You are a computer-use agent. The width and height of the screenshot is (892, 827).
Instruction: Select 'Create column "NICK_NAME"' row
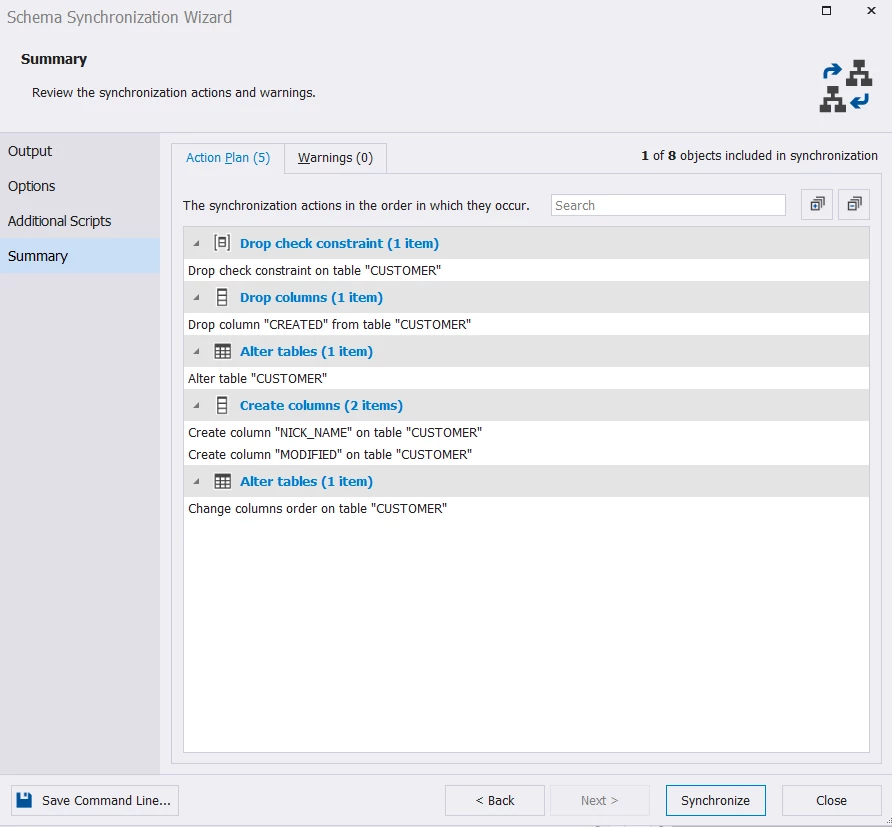click(x=526, y=432)
